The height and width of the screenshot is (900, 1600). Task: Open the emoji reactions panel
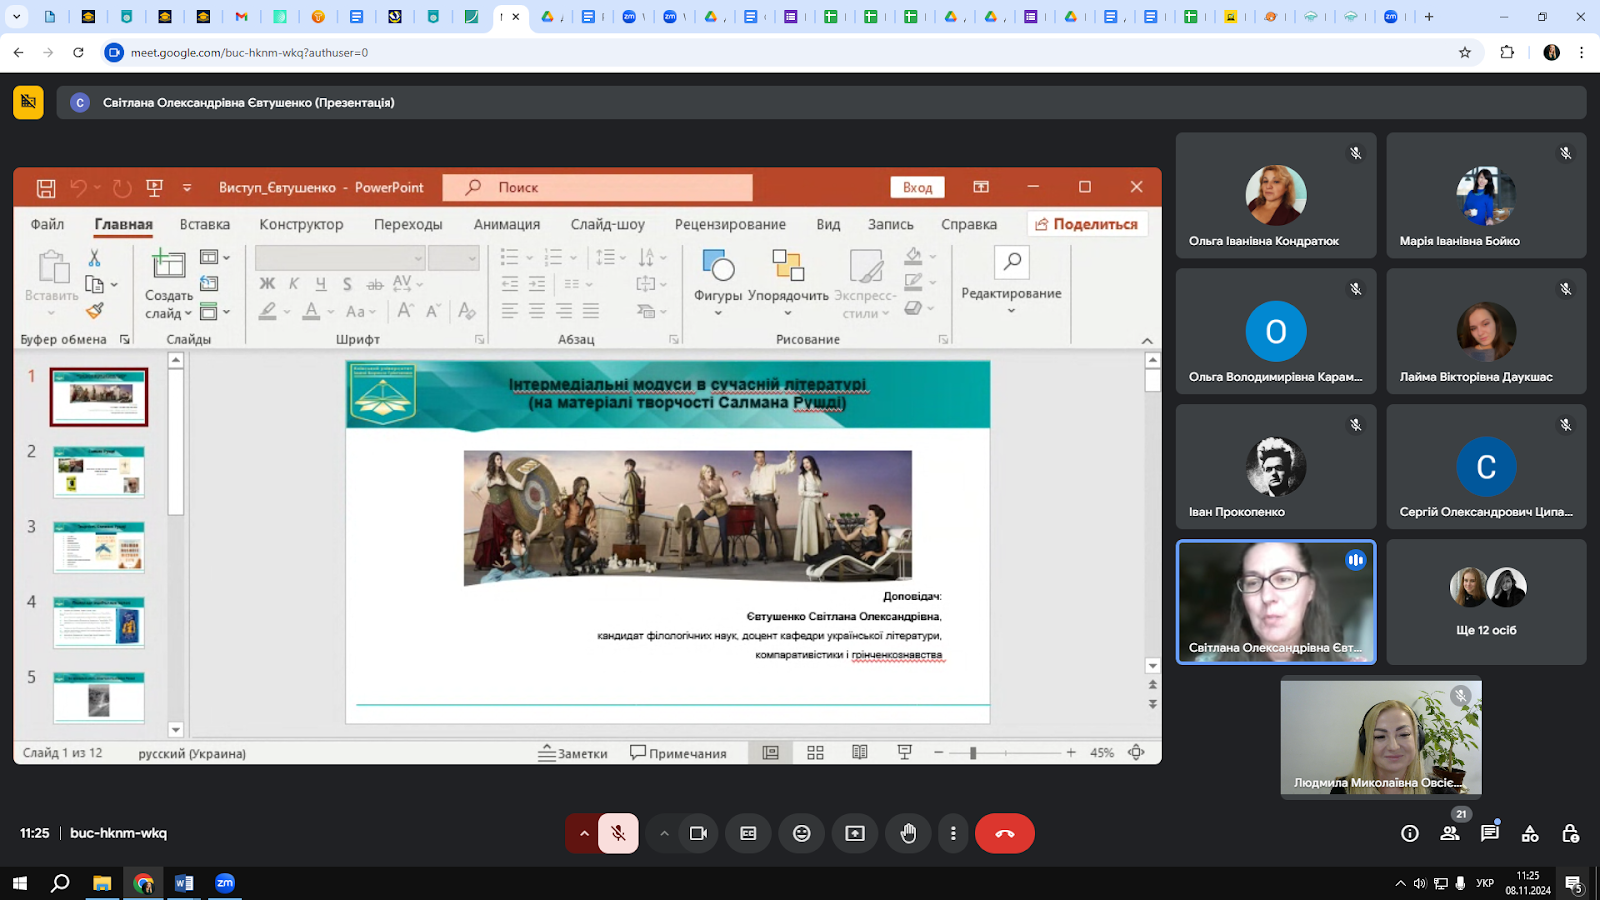(801, 833)
